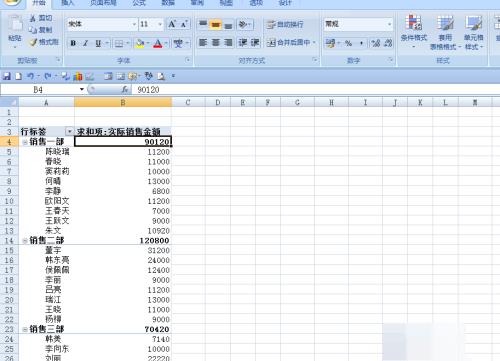The width and height of the screenshot is (500, 361).
Task: Center the cell text horizontally
Action: pos(216,43)
